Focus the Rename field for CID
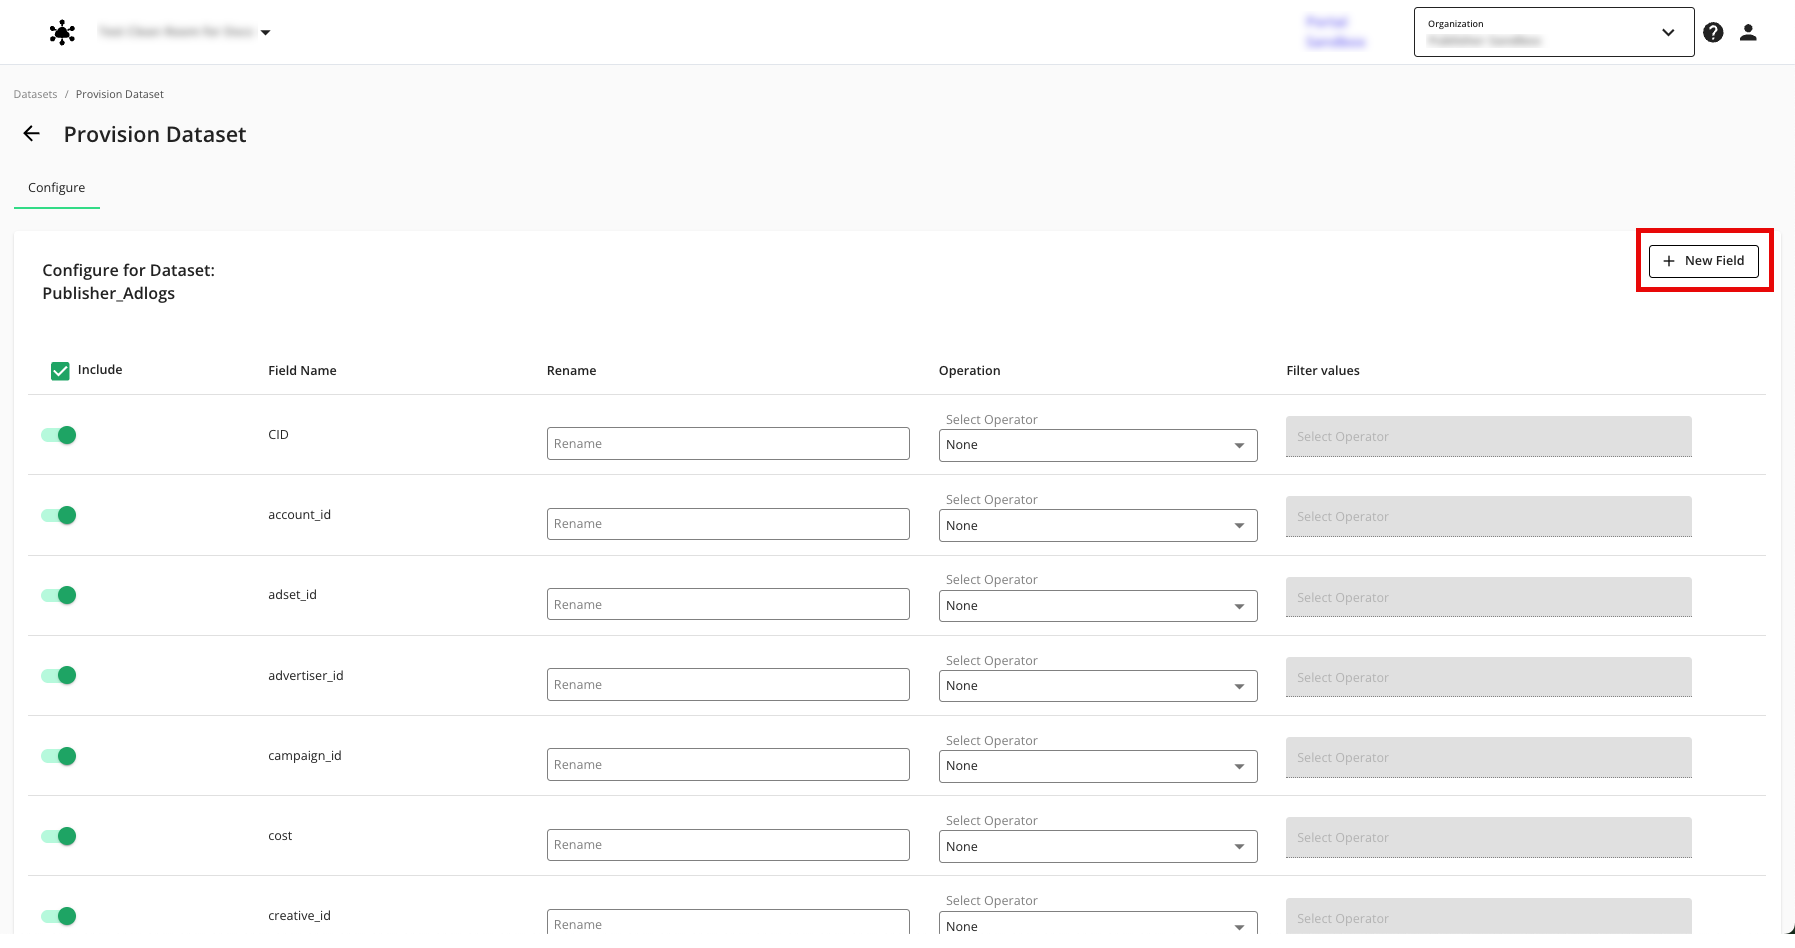This screenshot has width=1795, height=948. click(727, 444)
